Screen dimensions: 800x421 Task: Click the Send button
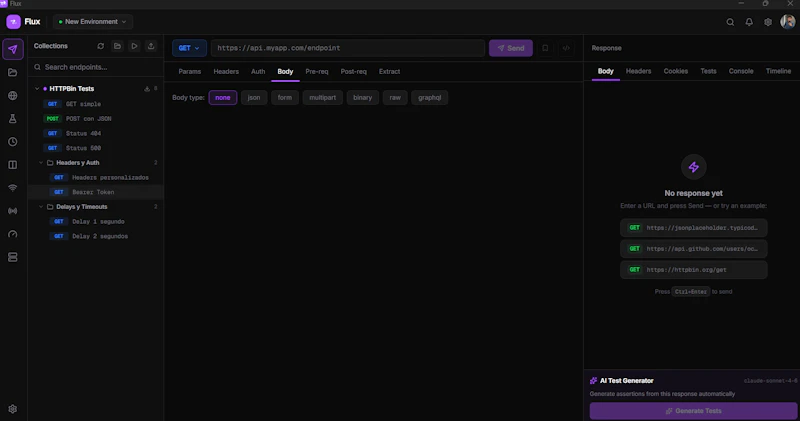(511, 48)
